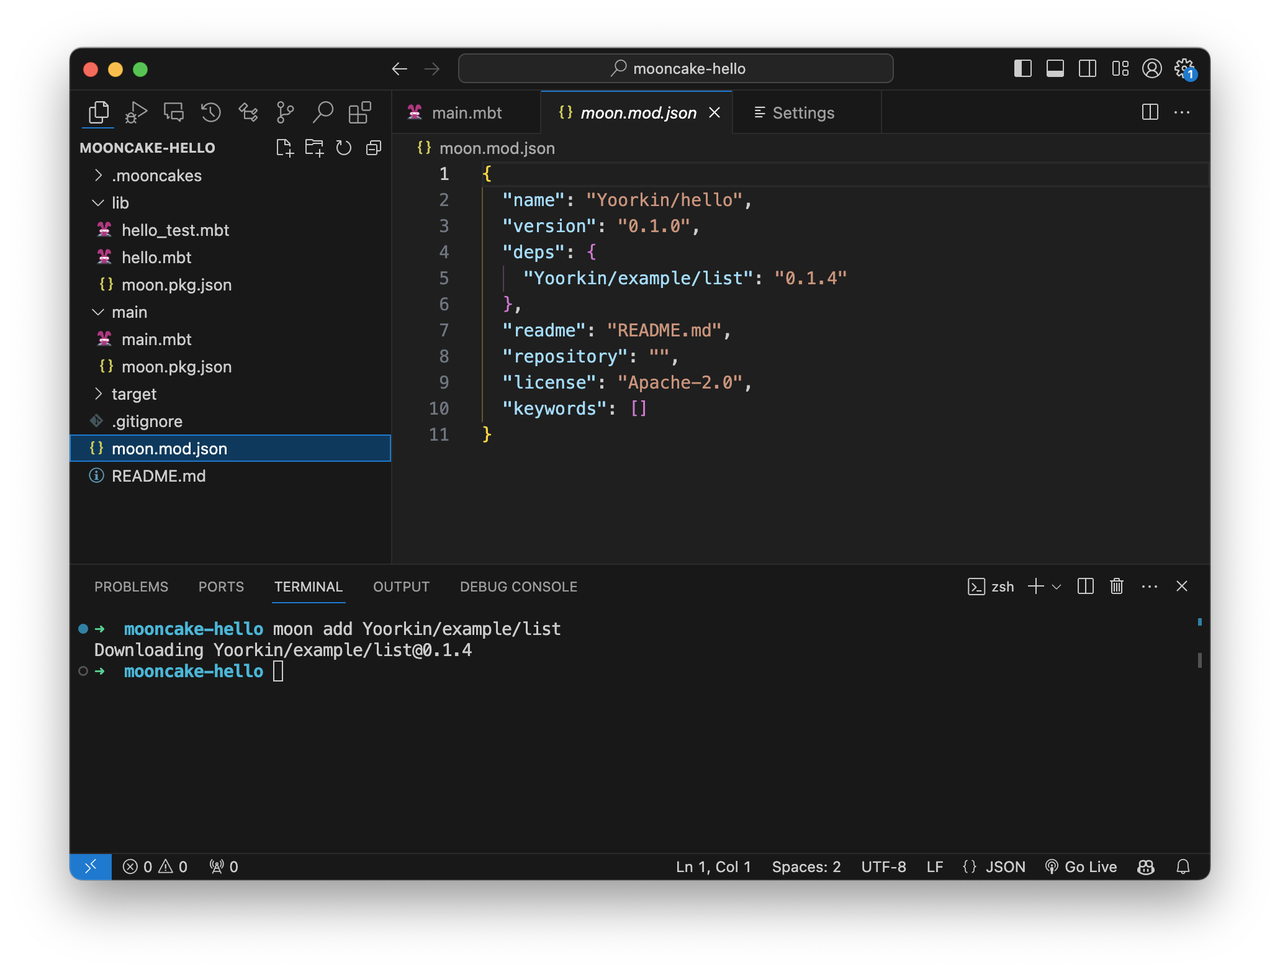The height and width of the screenshot is (972, 1280).
Task: Split the editor to the right
Action: click(x=1150, y=112)
